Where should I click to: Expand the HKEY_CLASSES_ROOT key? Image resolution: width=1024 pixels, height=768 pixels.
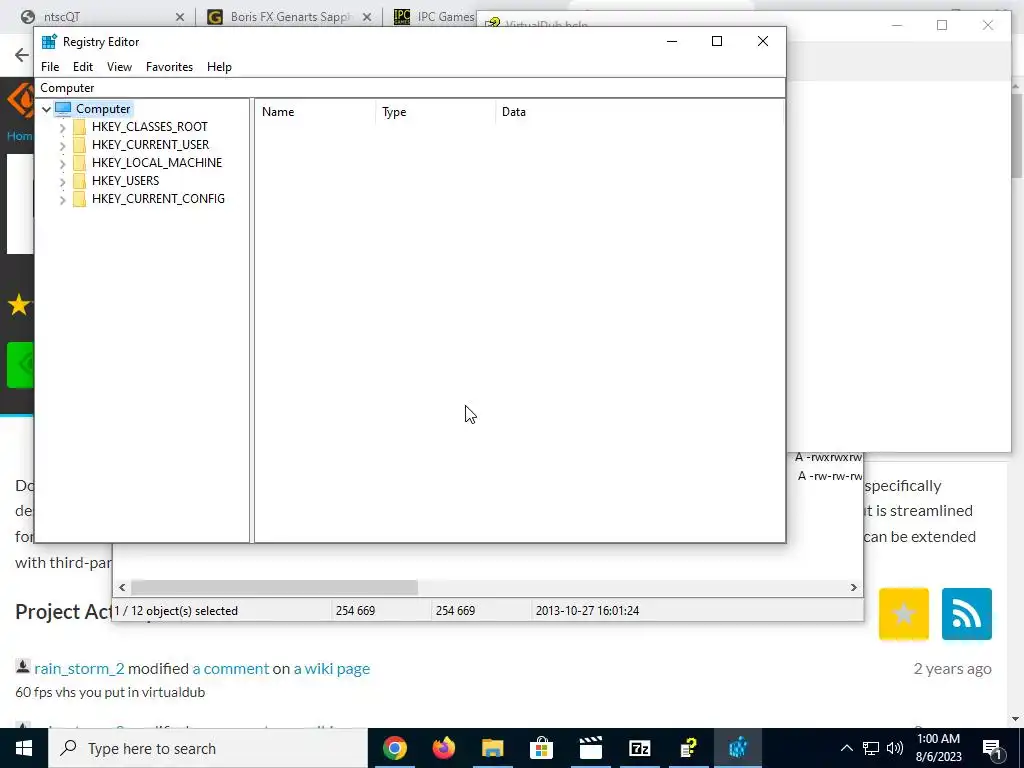click(x=63, y=127)
